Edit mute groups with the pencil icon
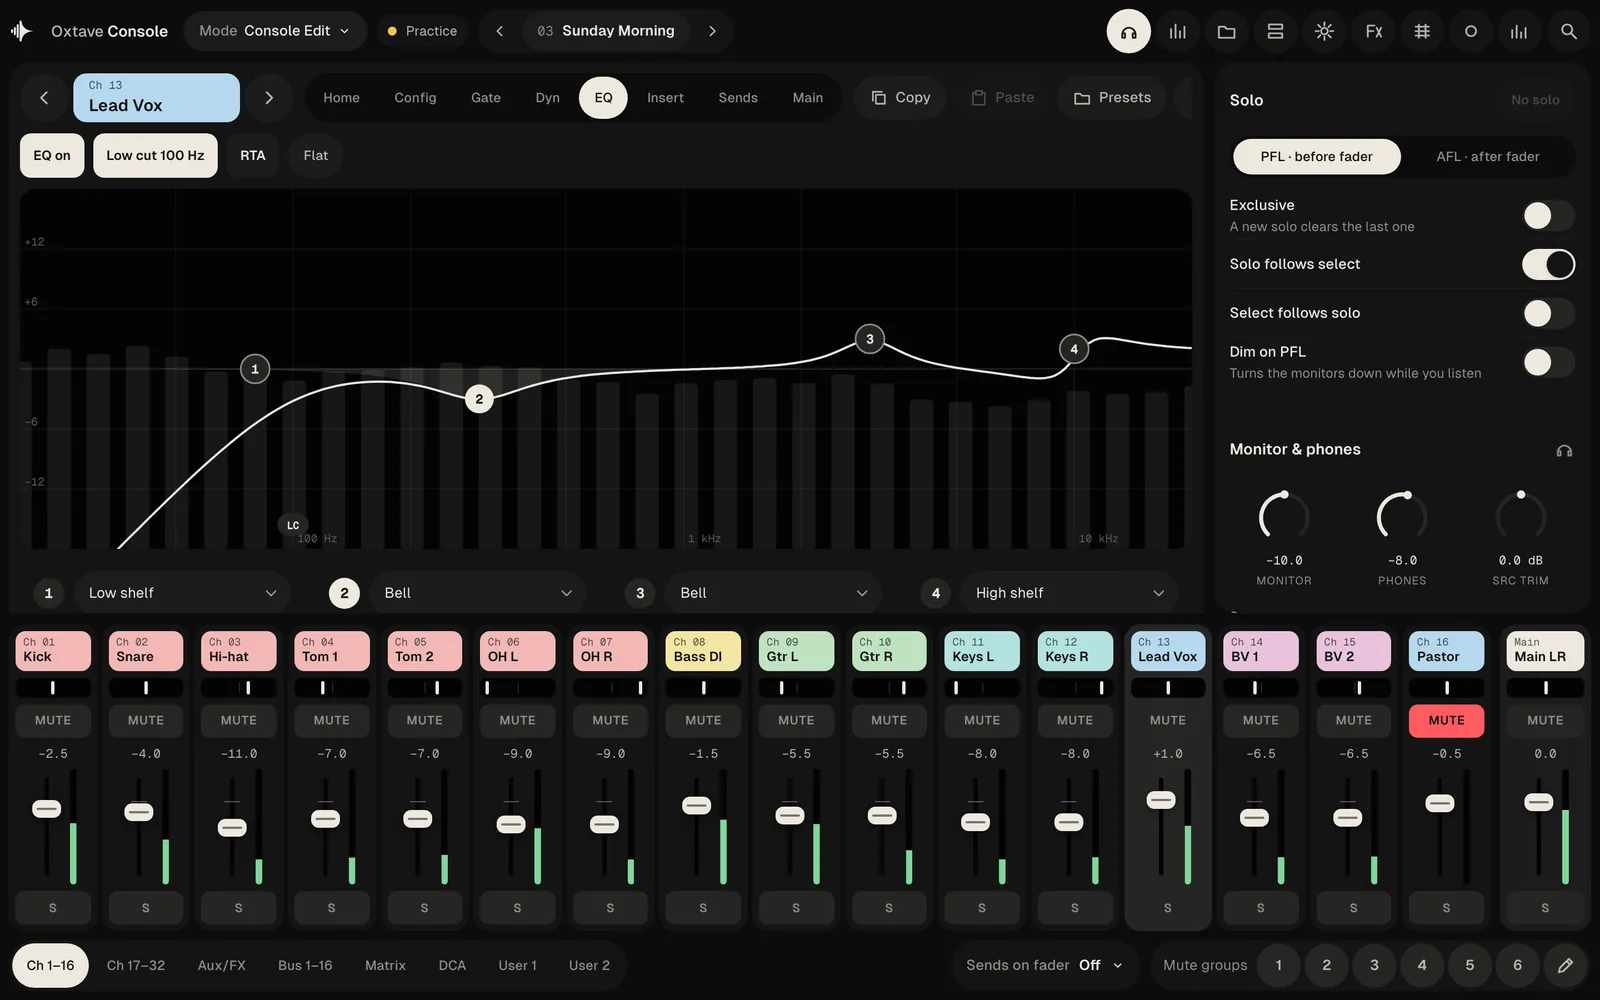The height and width of the screenshot is (1000, 1600). tap(1565, 965)
